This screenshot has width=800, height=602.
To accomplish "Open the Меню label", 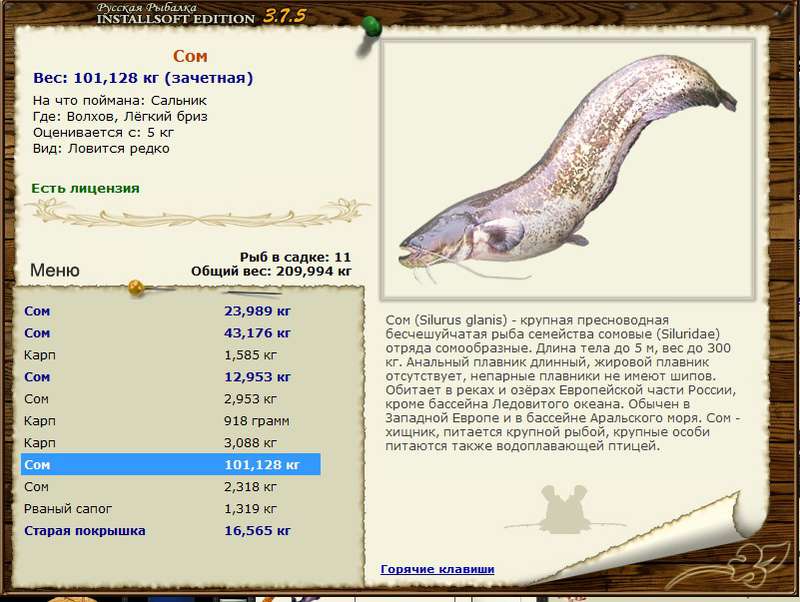I will pyautogui.click(x=55, y=270).
